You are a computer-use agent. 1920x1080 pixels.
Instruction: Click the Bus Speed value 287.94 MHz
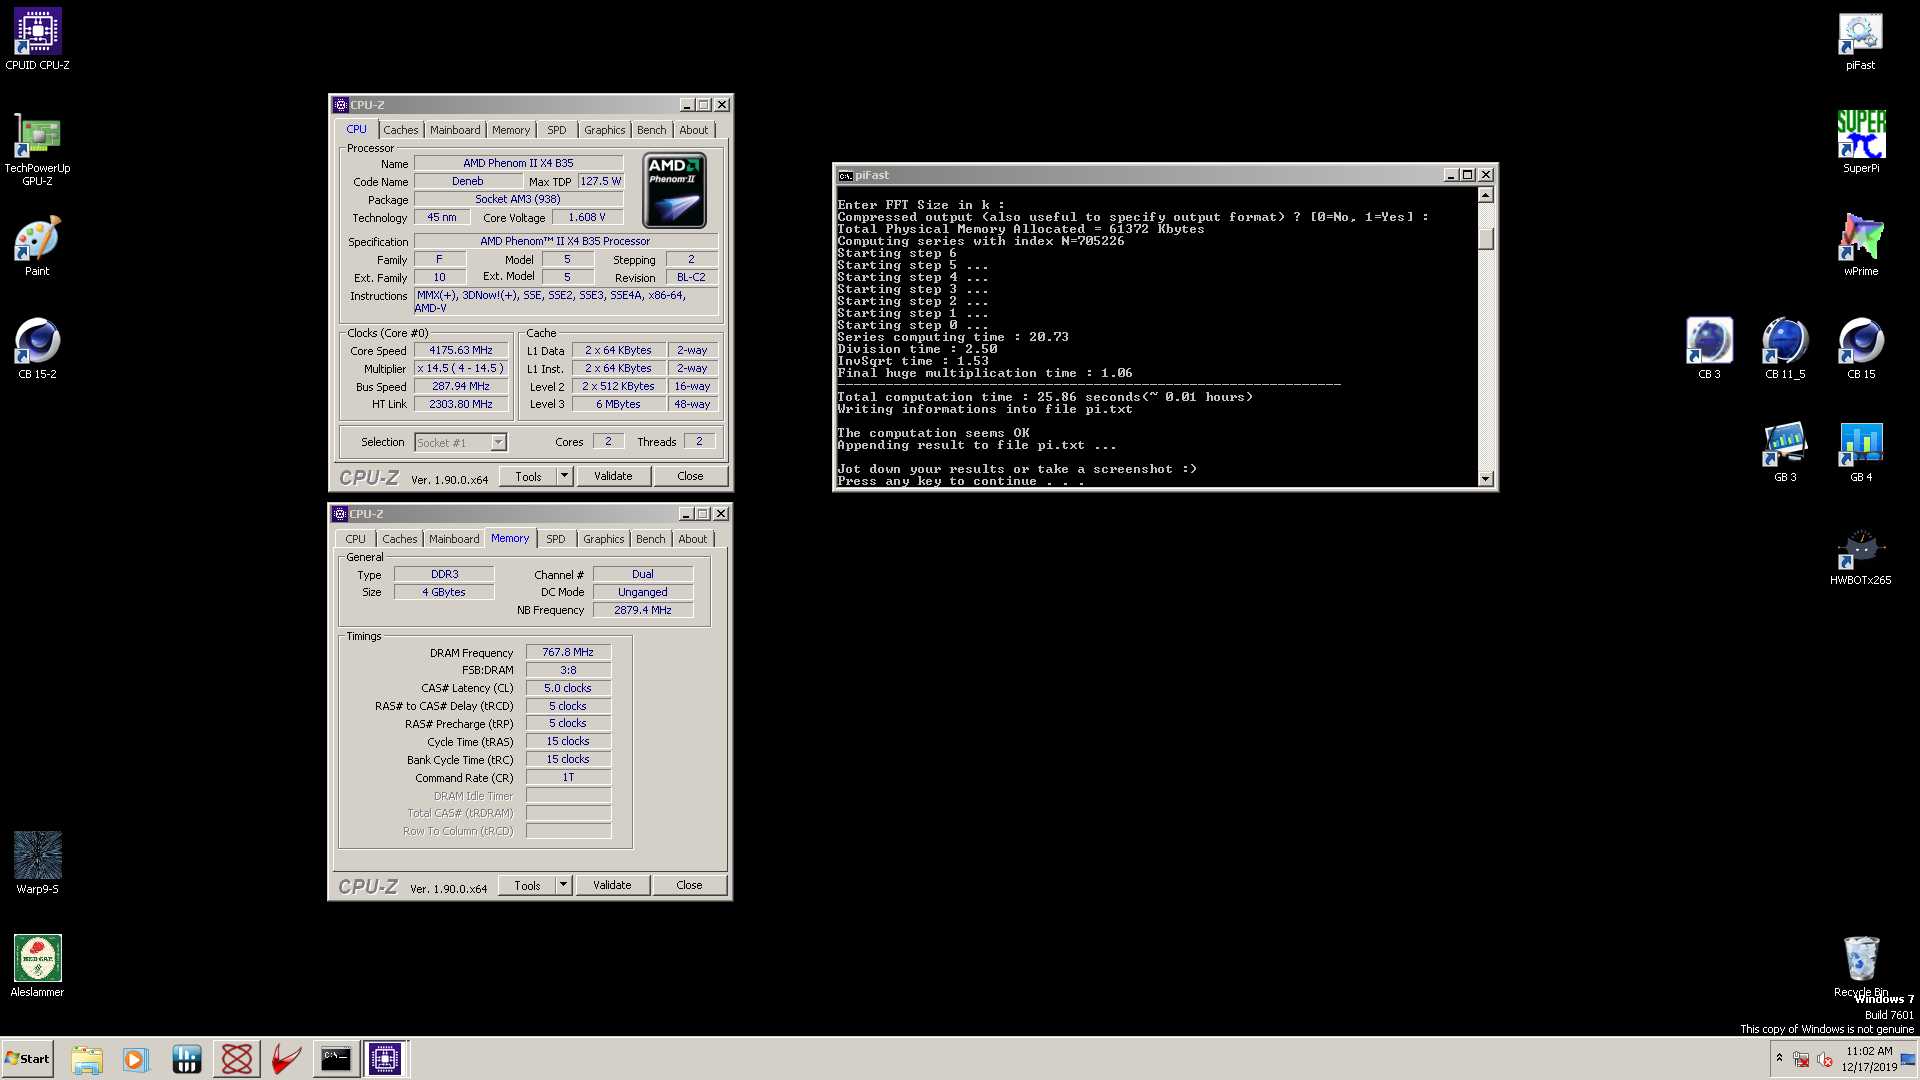(x=461, y=386)
